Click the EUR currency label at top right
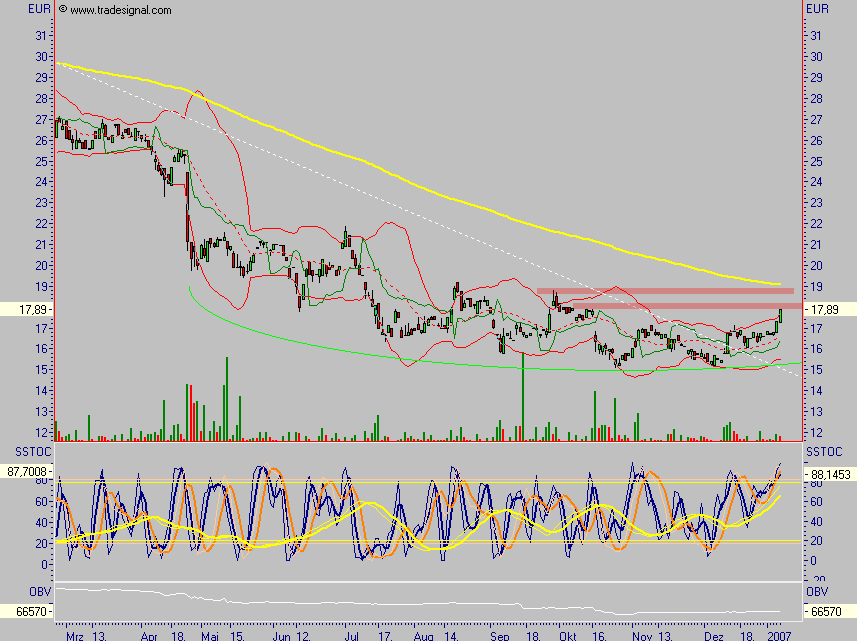The image size is (857, 641). coord(817,9)
